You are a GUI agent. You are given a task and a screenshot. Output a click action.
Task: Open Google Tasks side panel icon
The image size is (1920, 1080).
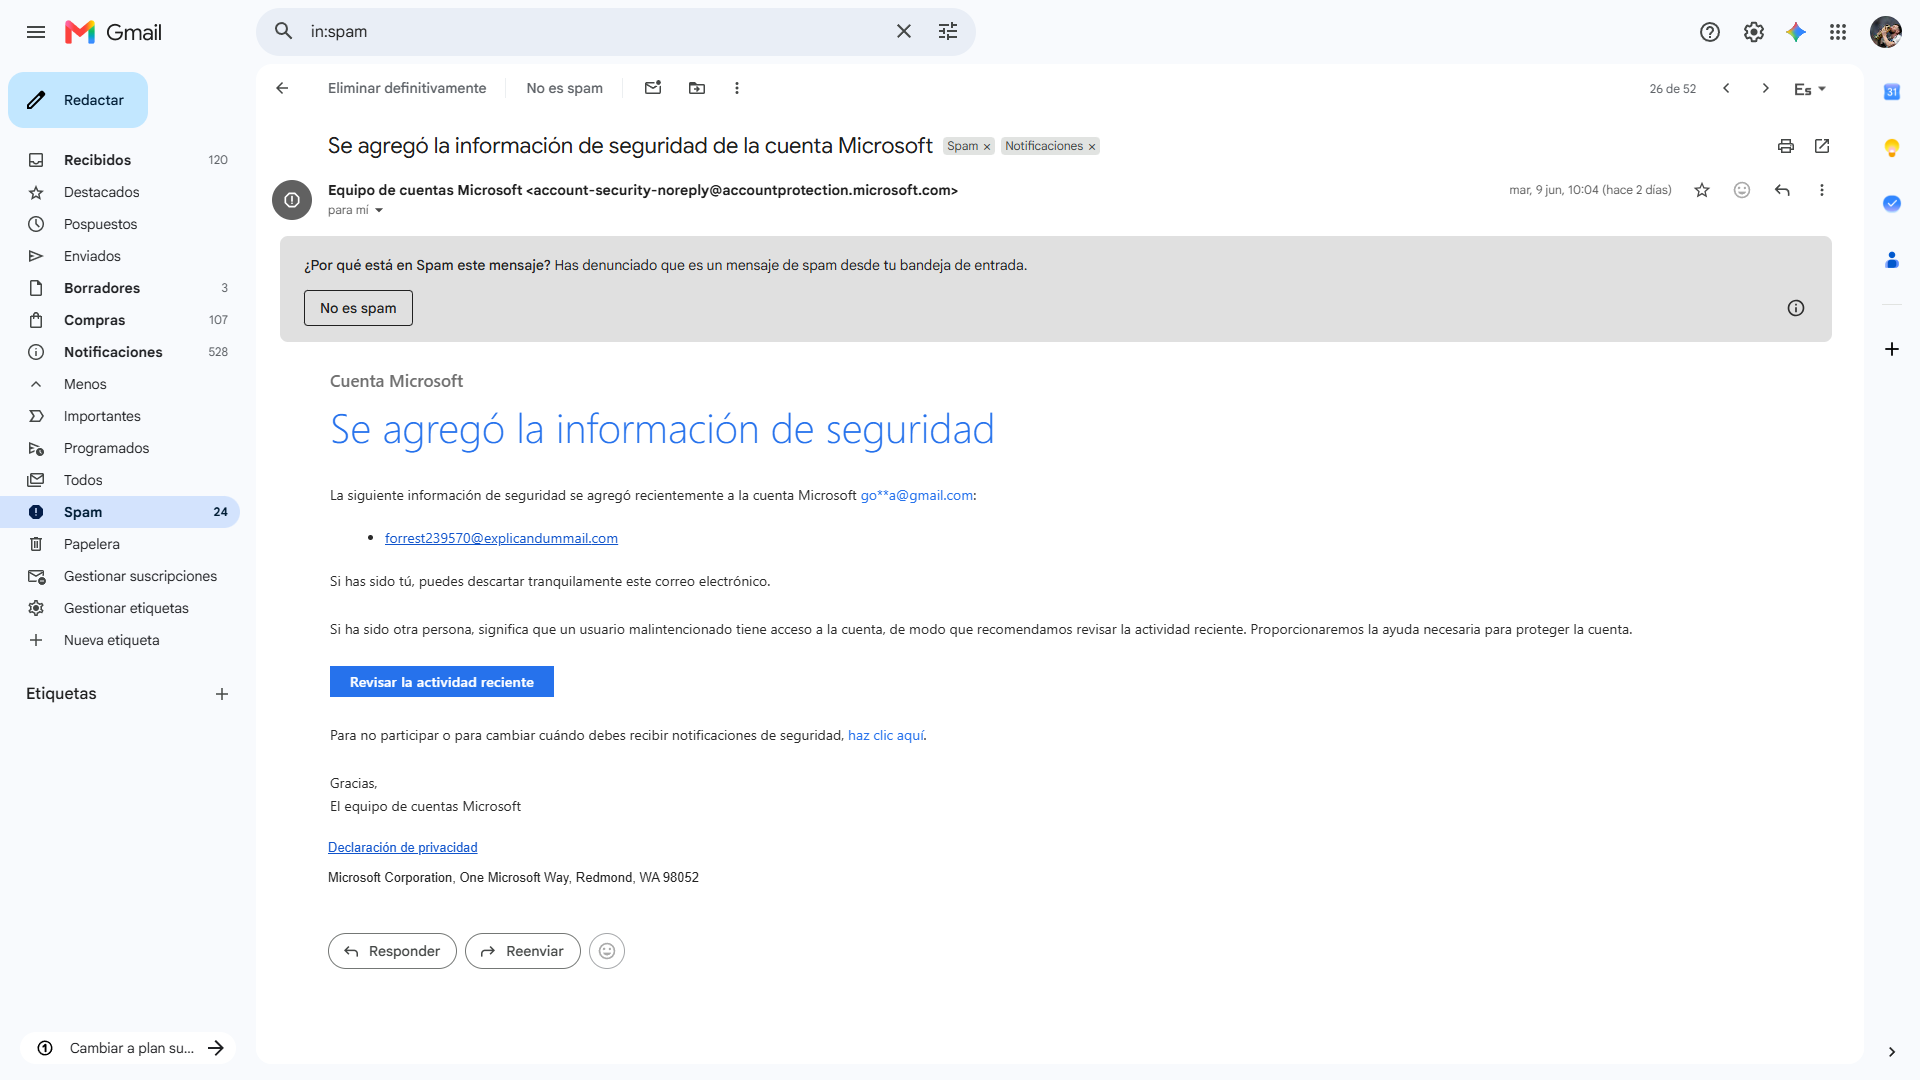click(x=1892, y=204)
